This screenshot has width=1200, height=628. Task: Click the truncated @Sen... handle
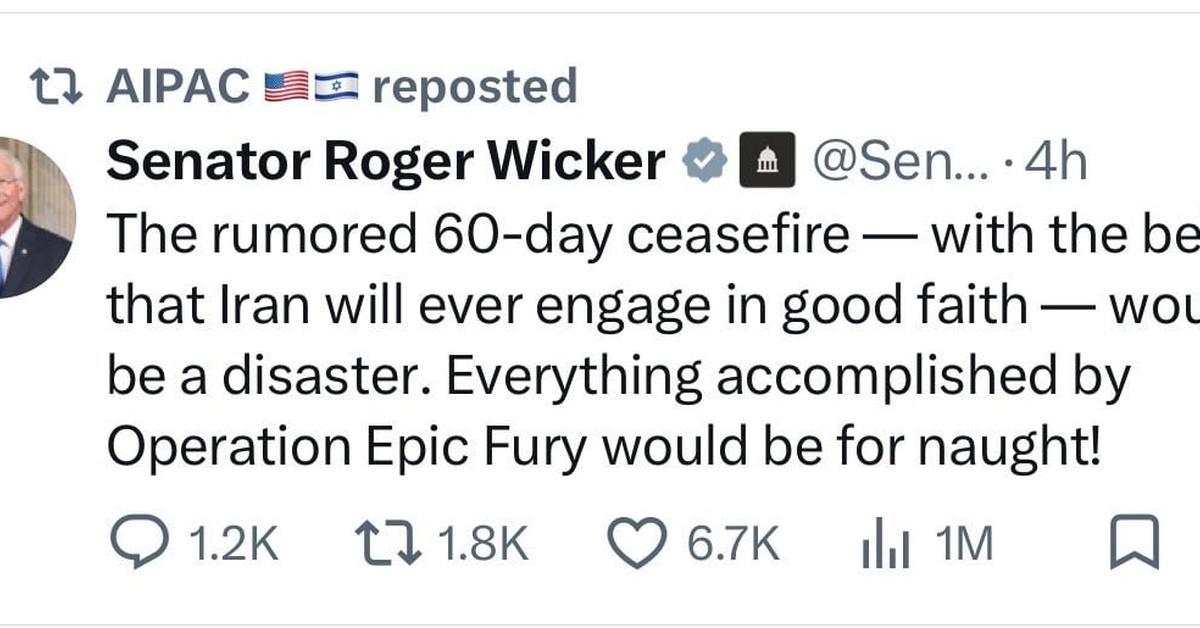tap(900, 161)
